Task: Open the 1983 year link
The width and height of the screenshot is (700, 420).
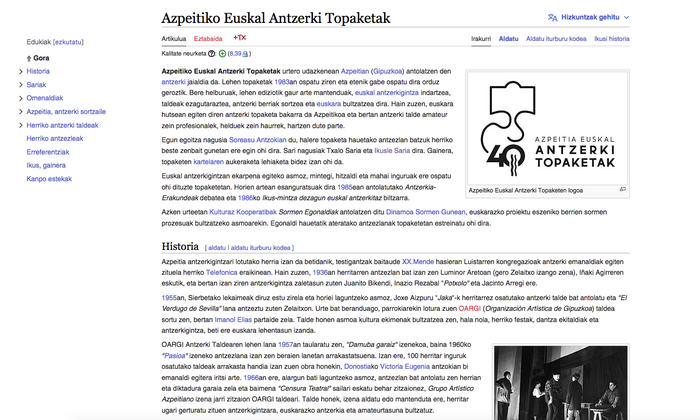Action: click(282, 82)
